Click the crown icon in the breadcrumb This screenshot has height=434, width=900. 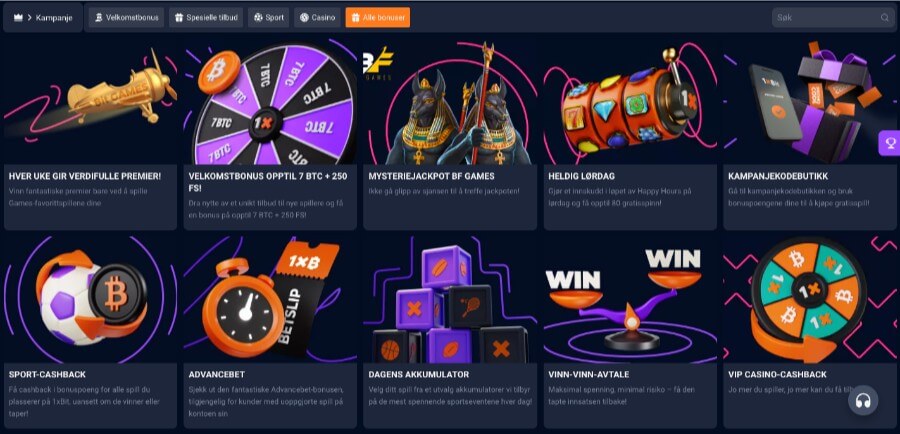(18, 18)
